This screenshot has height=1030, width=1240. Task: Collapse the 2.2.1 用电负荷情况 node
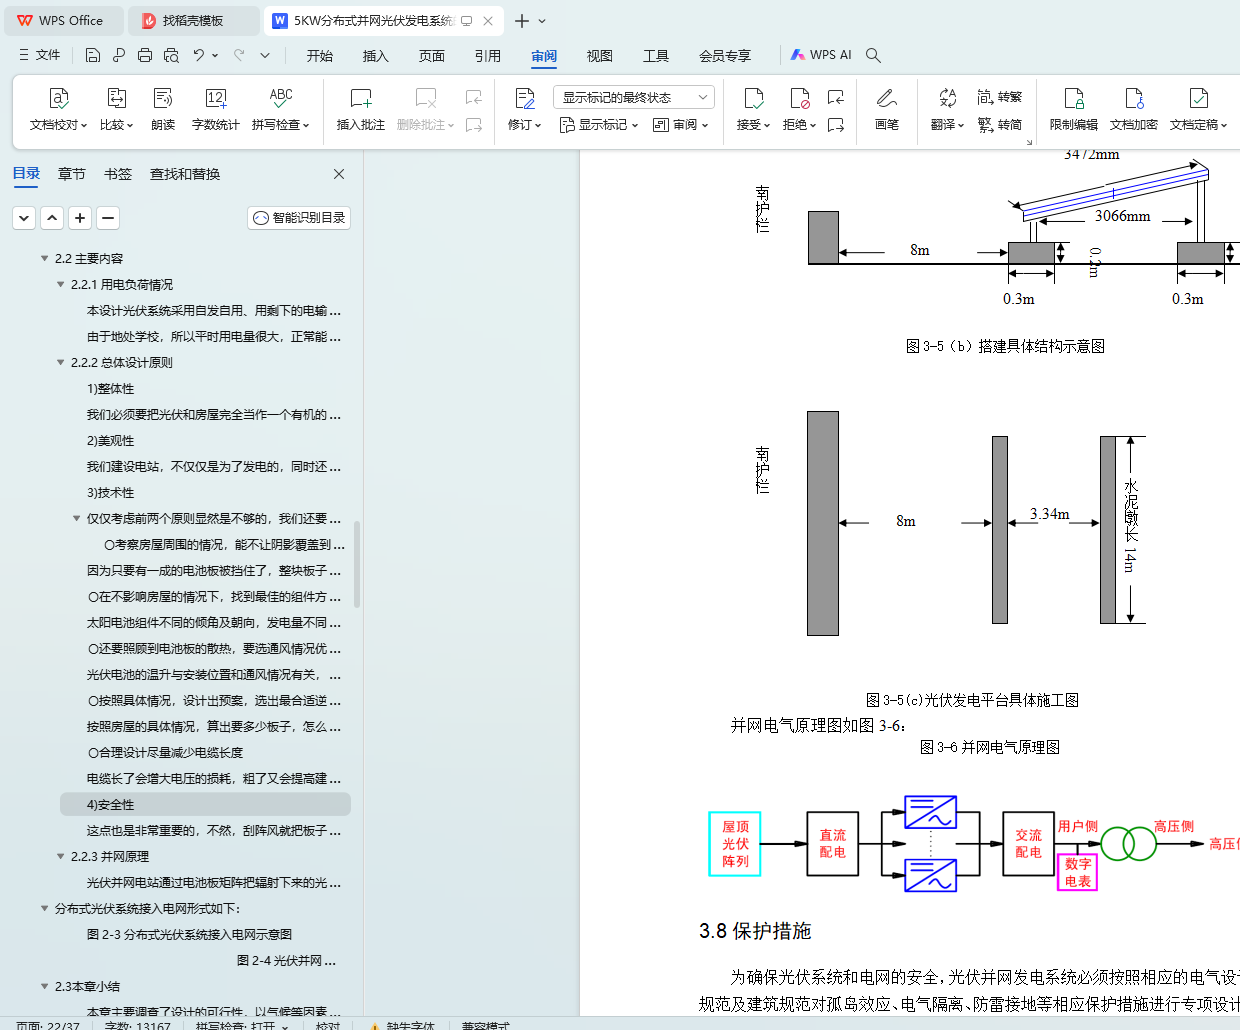tap(60, 284)
